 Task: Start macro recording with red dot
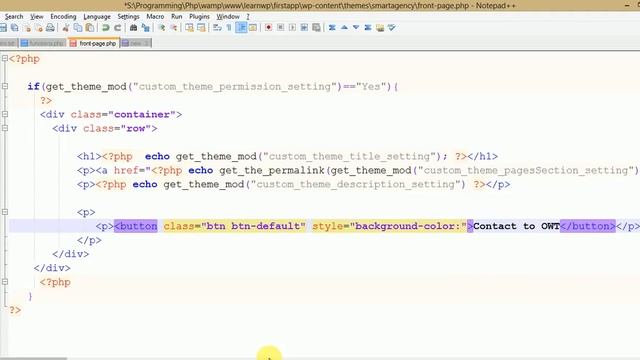point(268,28)
